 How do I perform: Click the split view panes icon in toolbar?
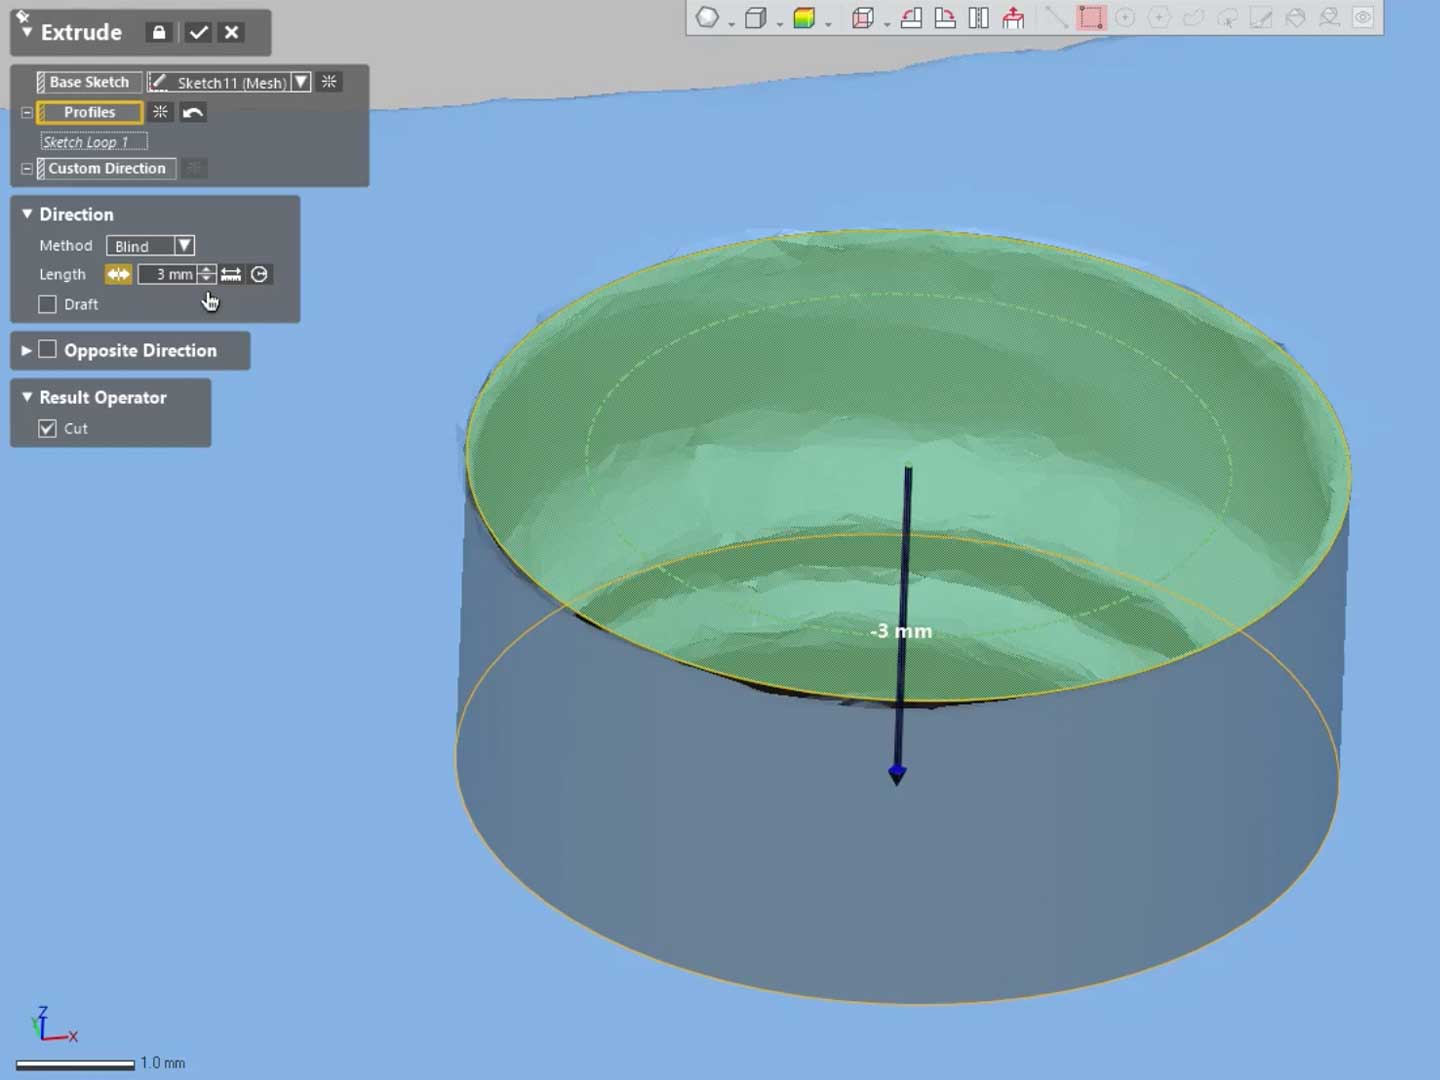click(977, 17)
